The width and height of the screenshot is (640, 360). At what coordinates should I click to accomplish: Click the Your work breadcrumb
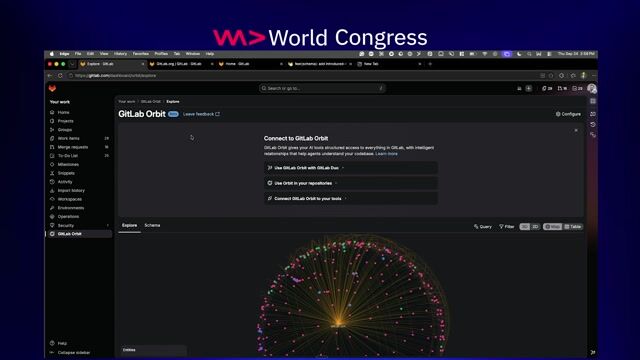point(127,102)
